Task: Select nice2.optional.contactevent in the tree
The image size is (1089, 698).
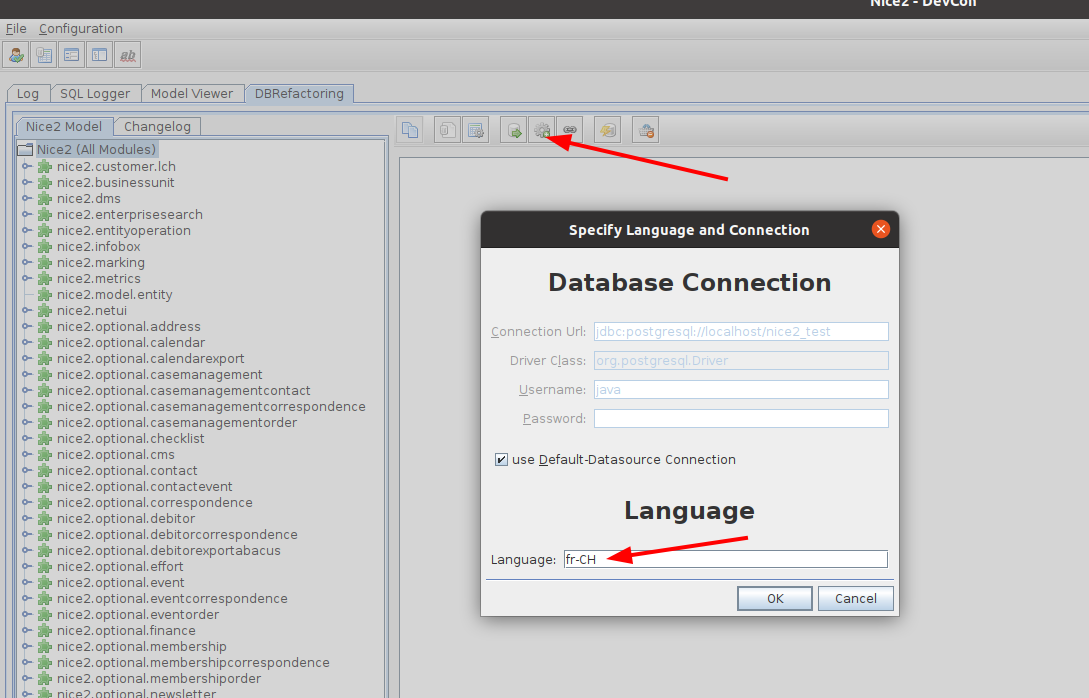Action: click(144, 486)
